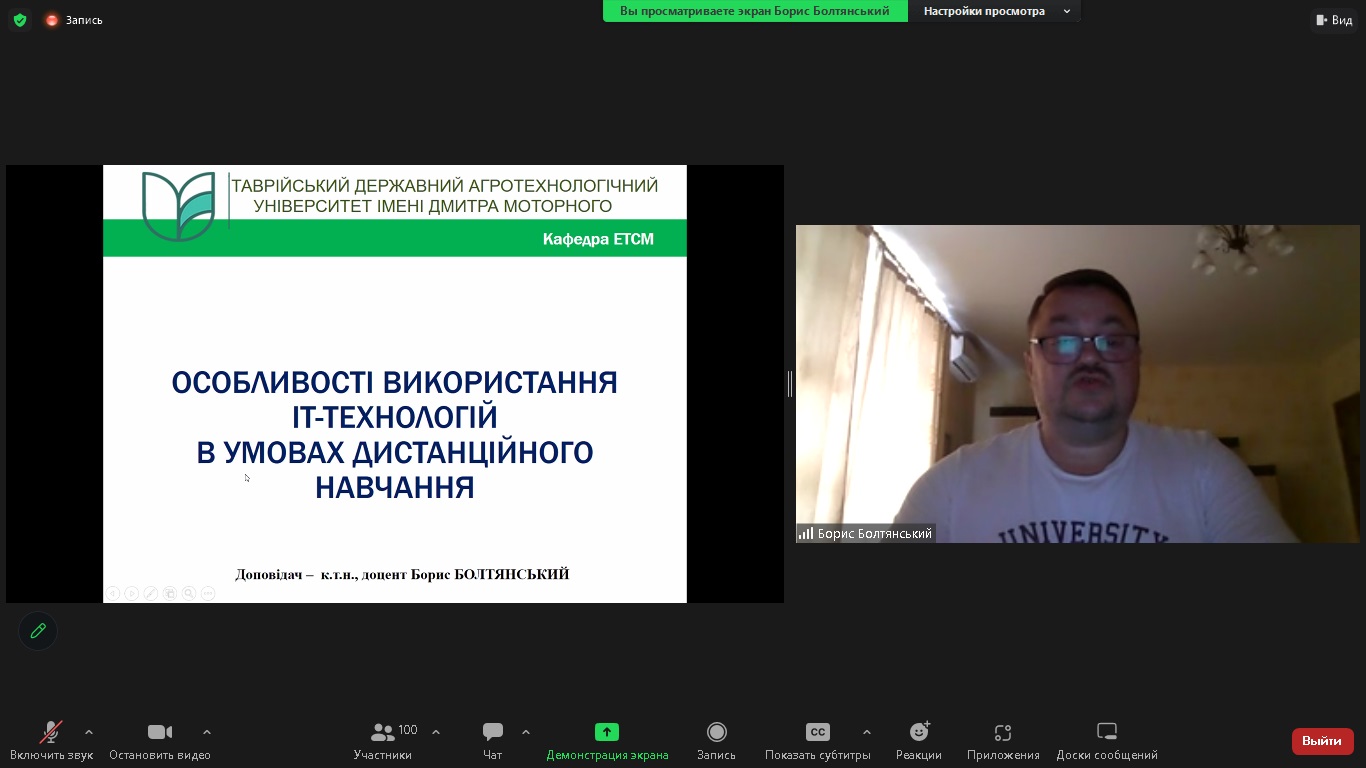Click the red recording indicator icon
The image size is (1366, 768).
click(52, 20)
